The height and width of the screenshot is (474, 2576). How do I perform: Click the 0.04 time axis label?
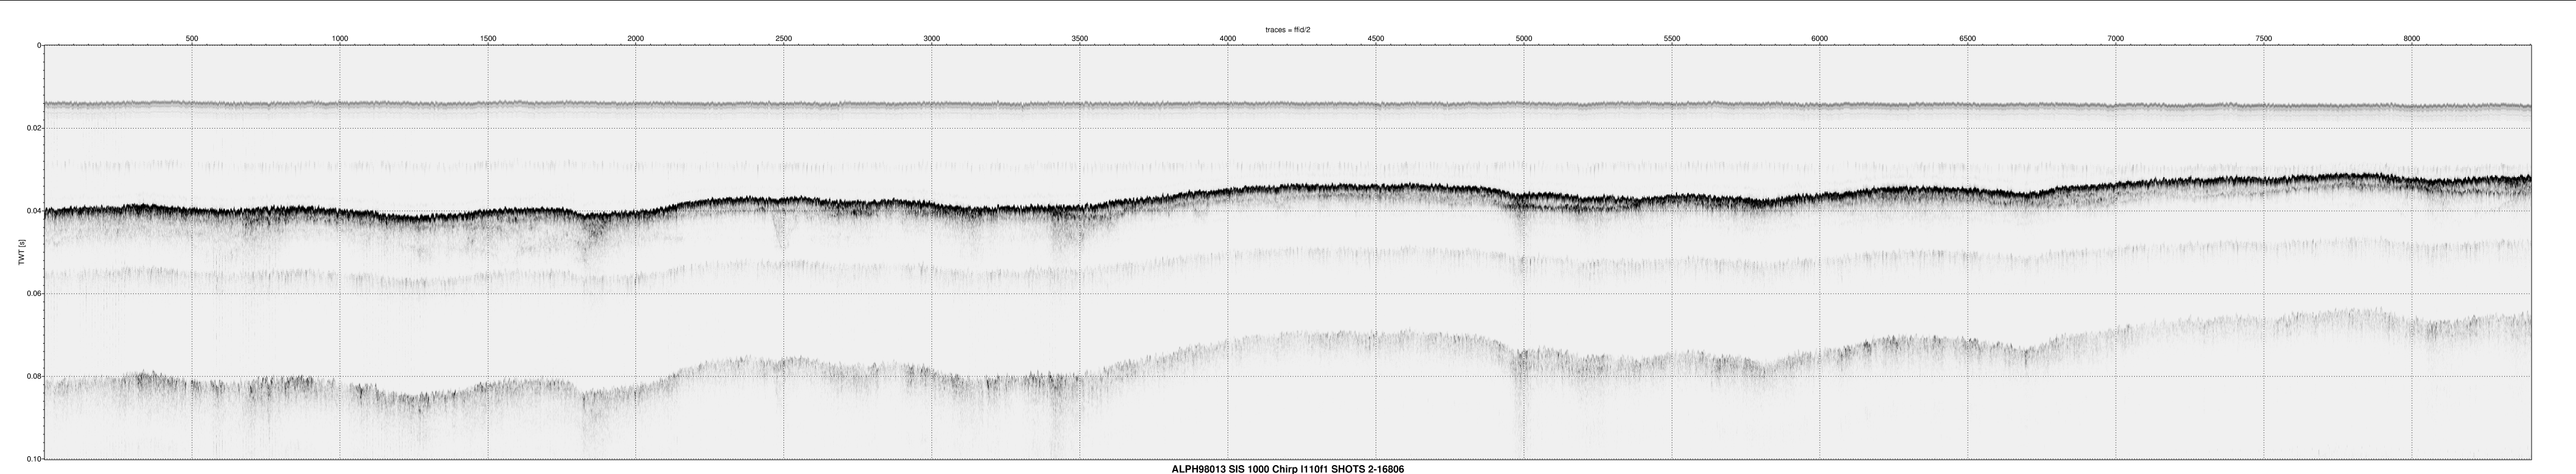coord(33,211)
